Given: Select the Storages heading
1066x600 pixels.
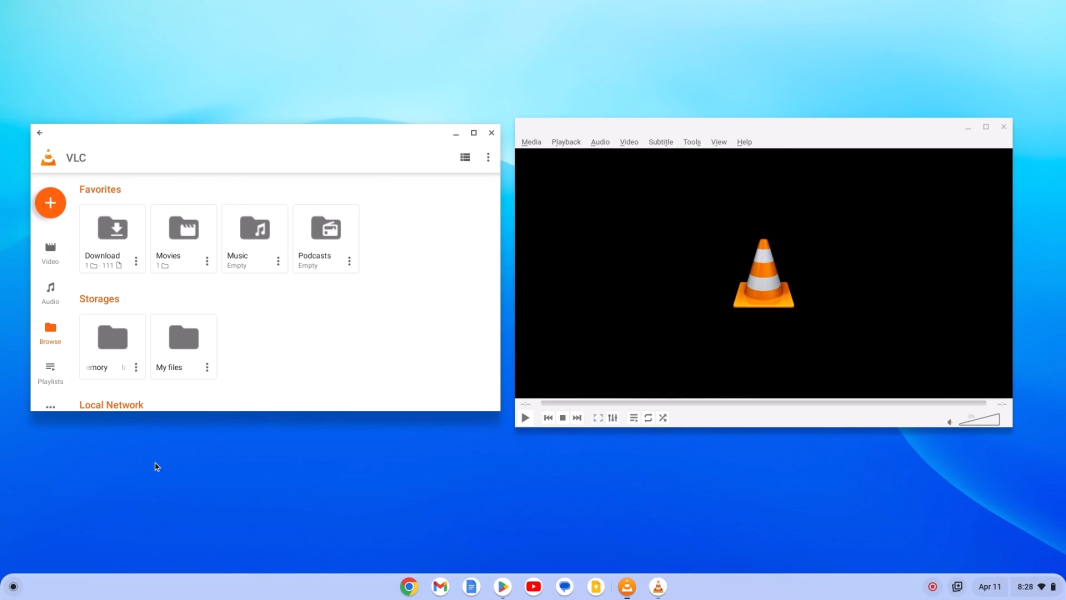Looking at the screenshot, I should pos(99,299).
